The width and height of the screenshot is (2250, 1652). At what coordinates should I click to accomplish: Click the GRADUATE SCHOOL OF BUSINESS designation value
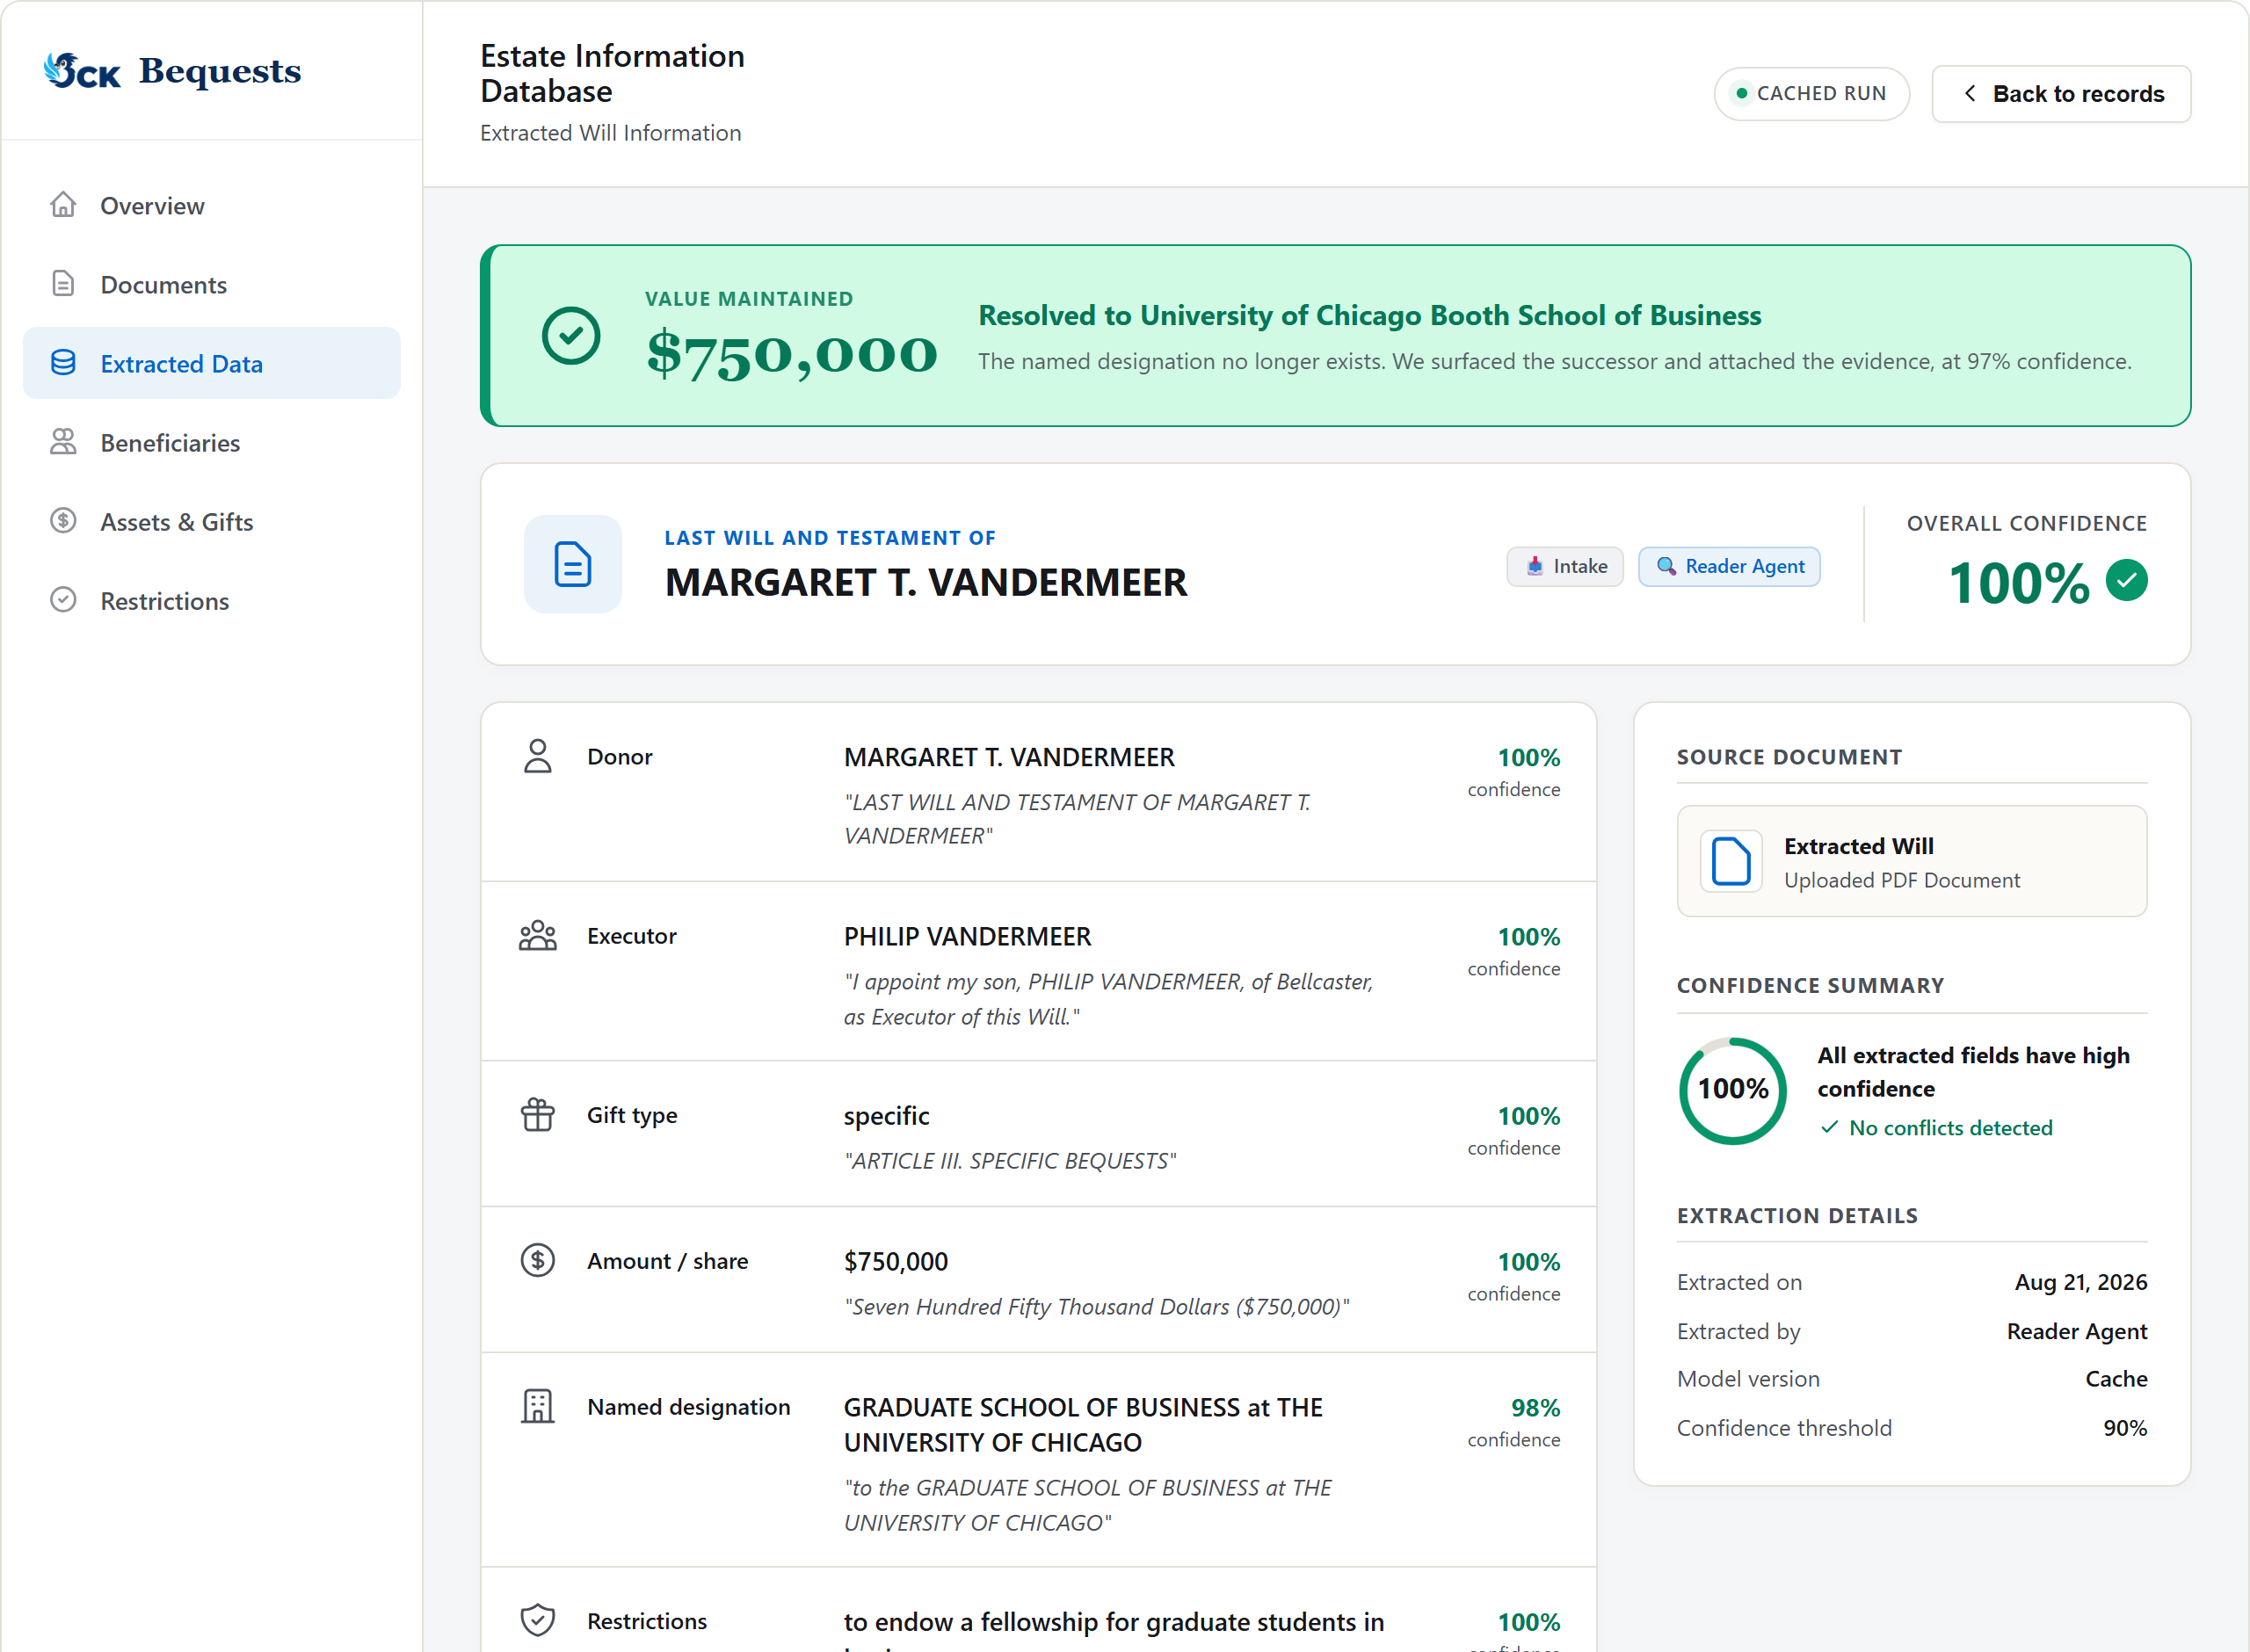point(1083,1425)
